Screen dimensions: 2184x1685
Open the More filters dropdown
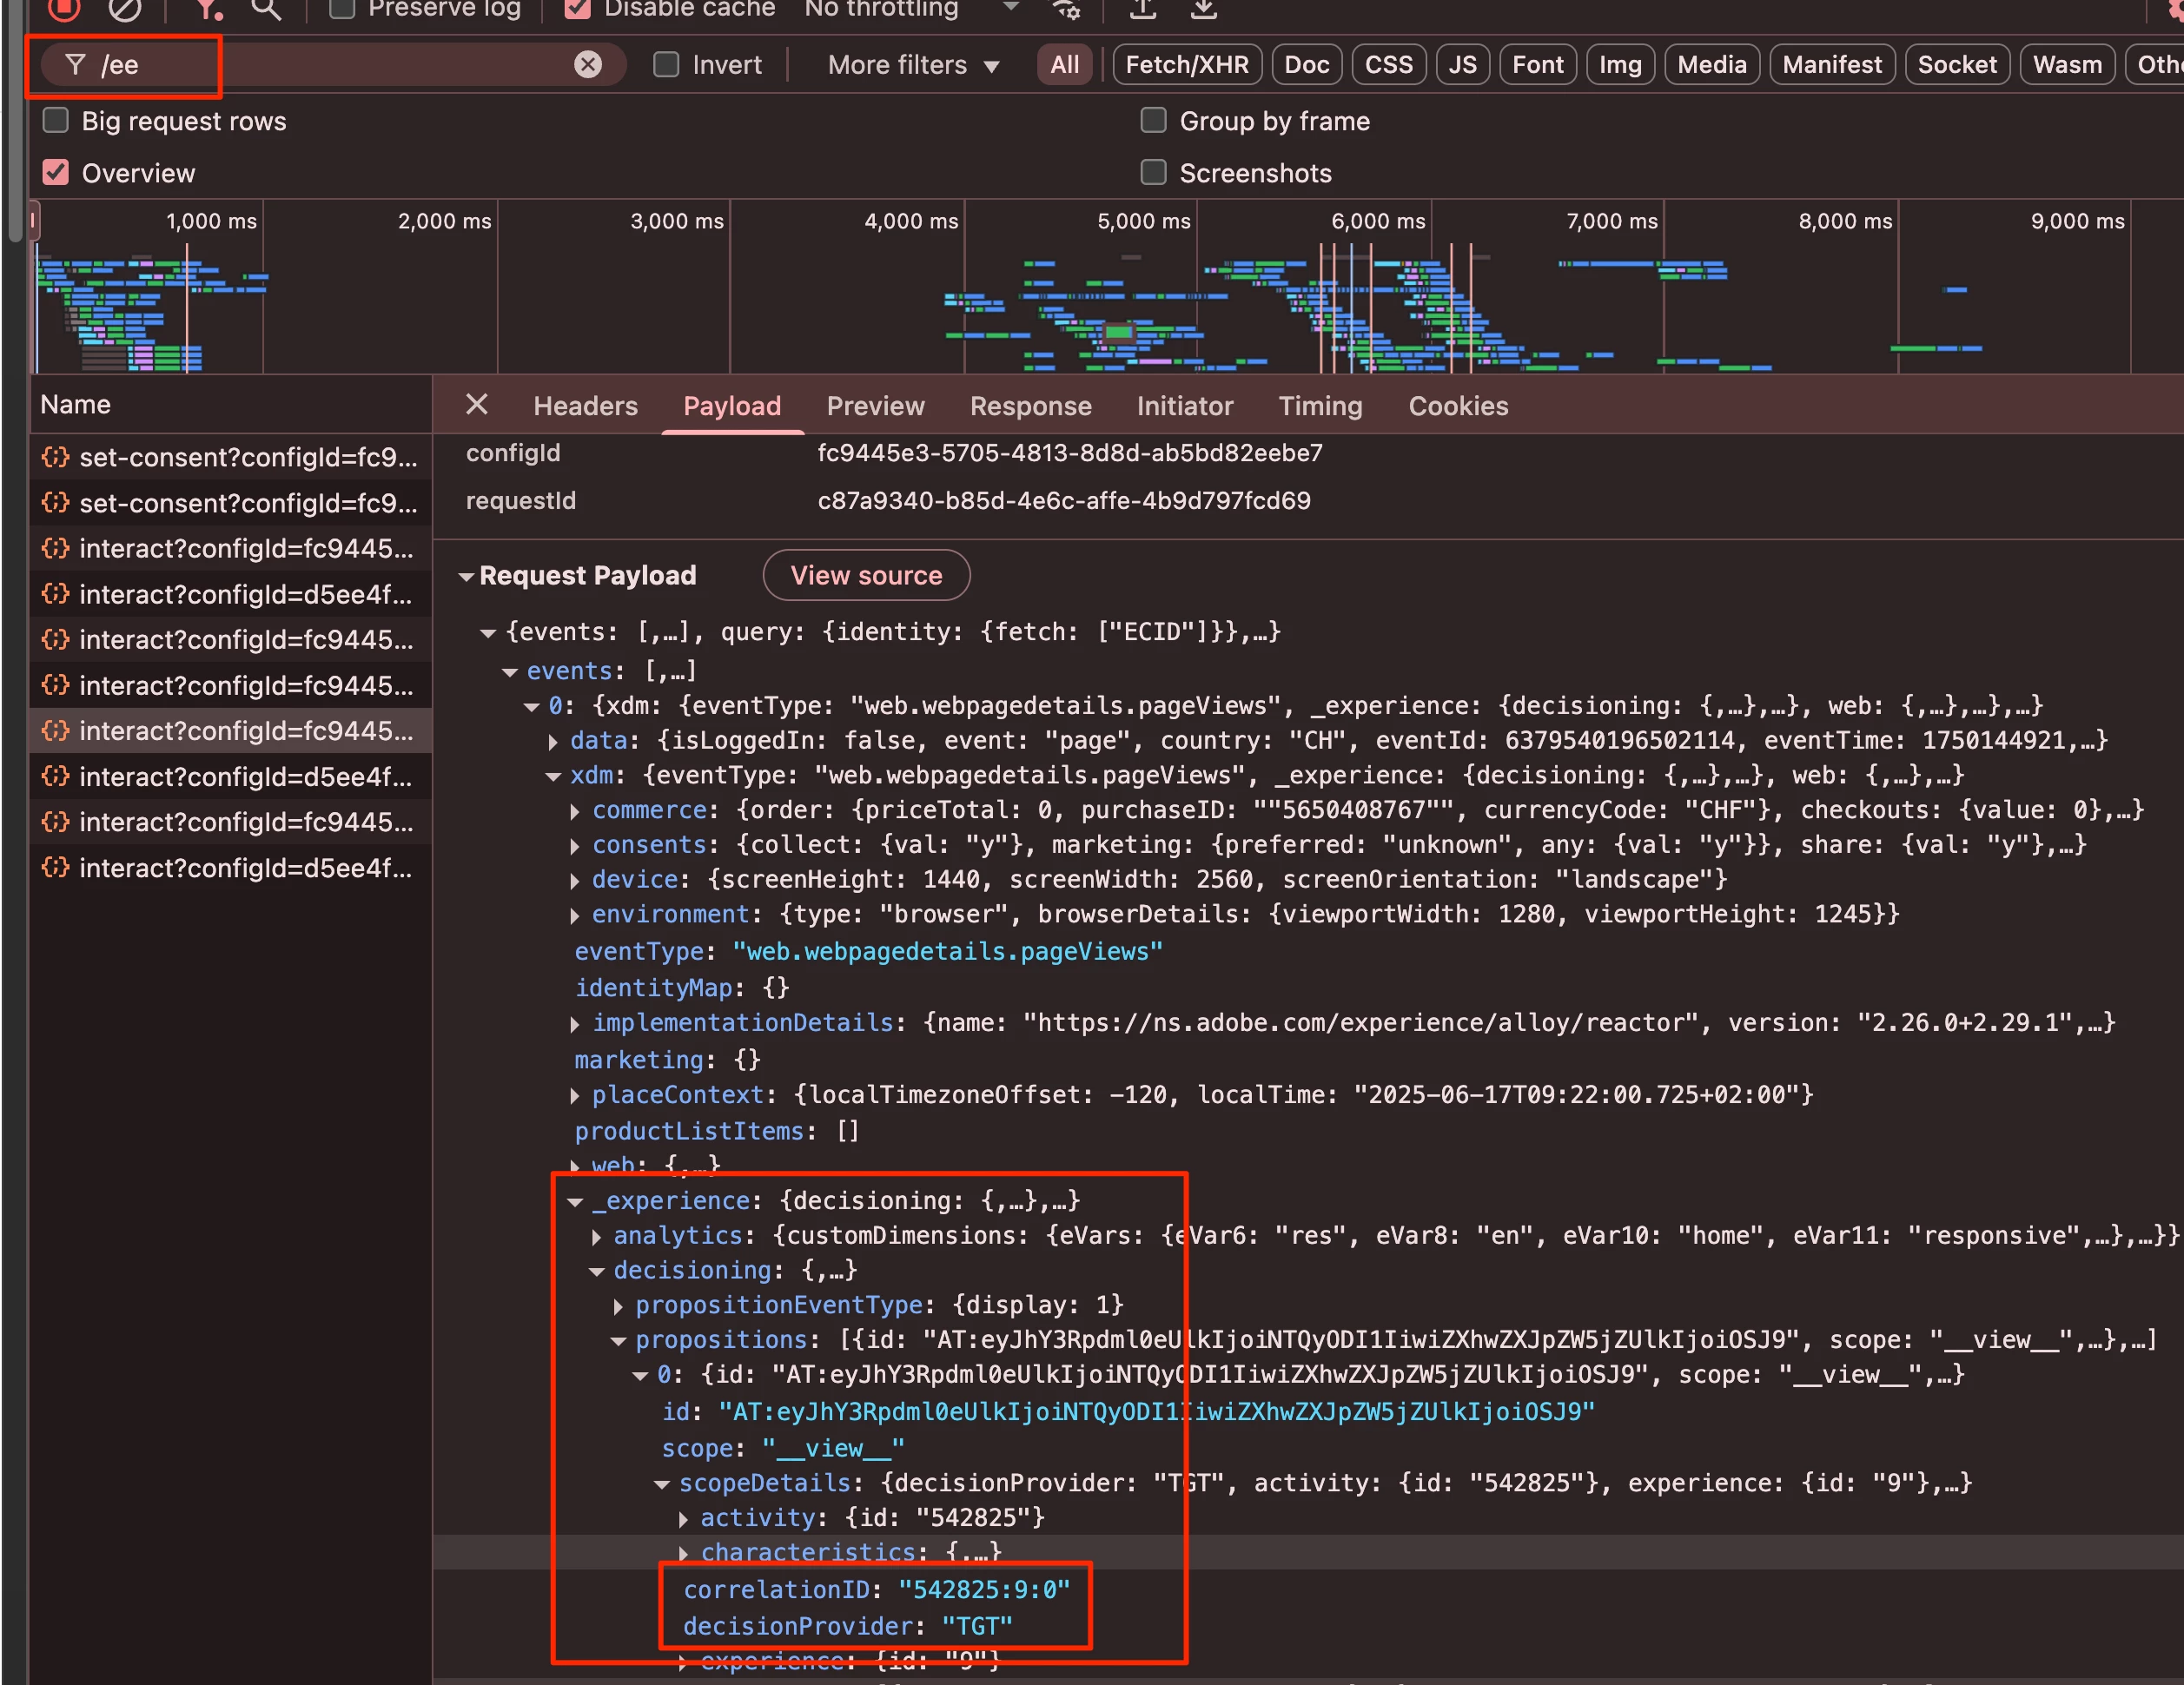point(913,65)
